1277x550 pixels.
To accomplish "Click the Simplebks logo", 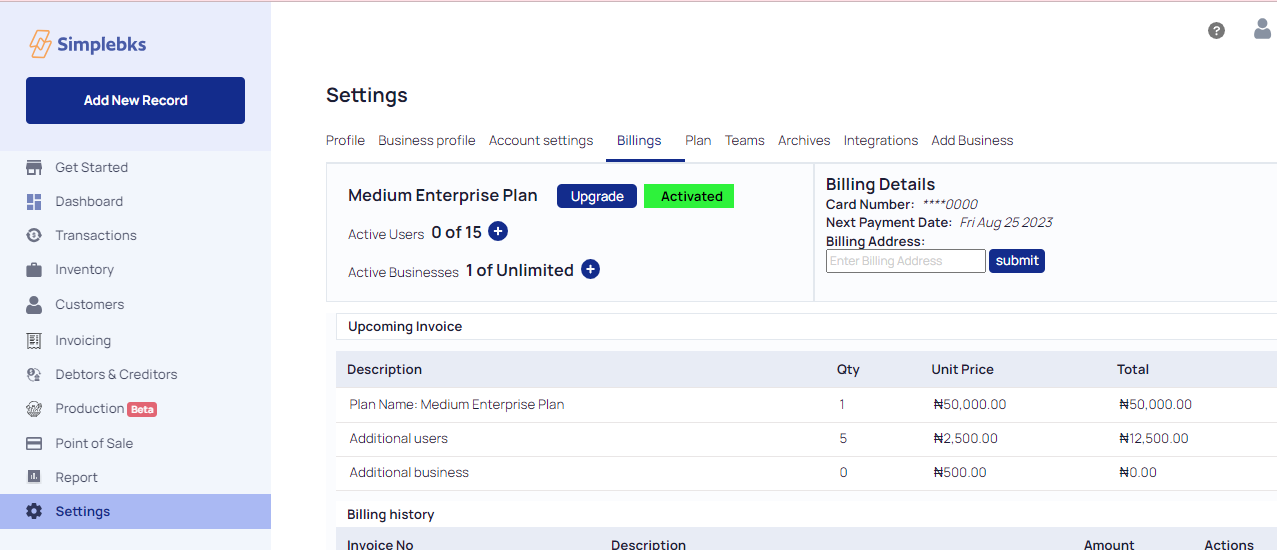I will point(88,44).
